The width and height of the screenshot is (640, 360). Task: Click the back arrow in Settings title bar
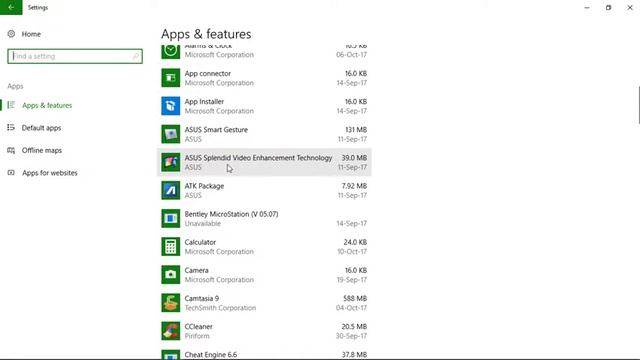tap(11, 7)
